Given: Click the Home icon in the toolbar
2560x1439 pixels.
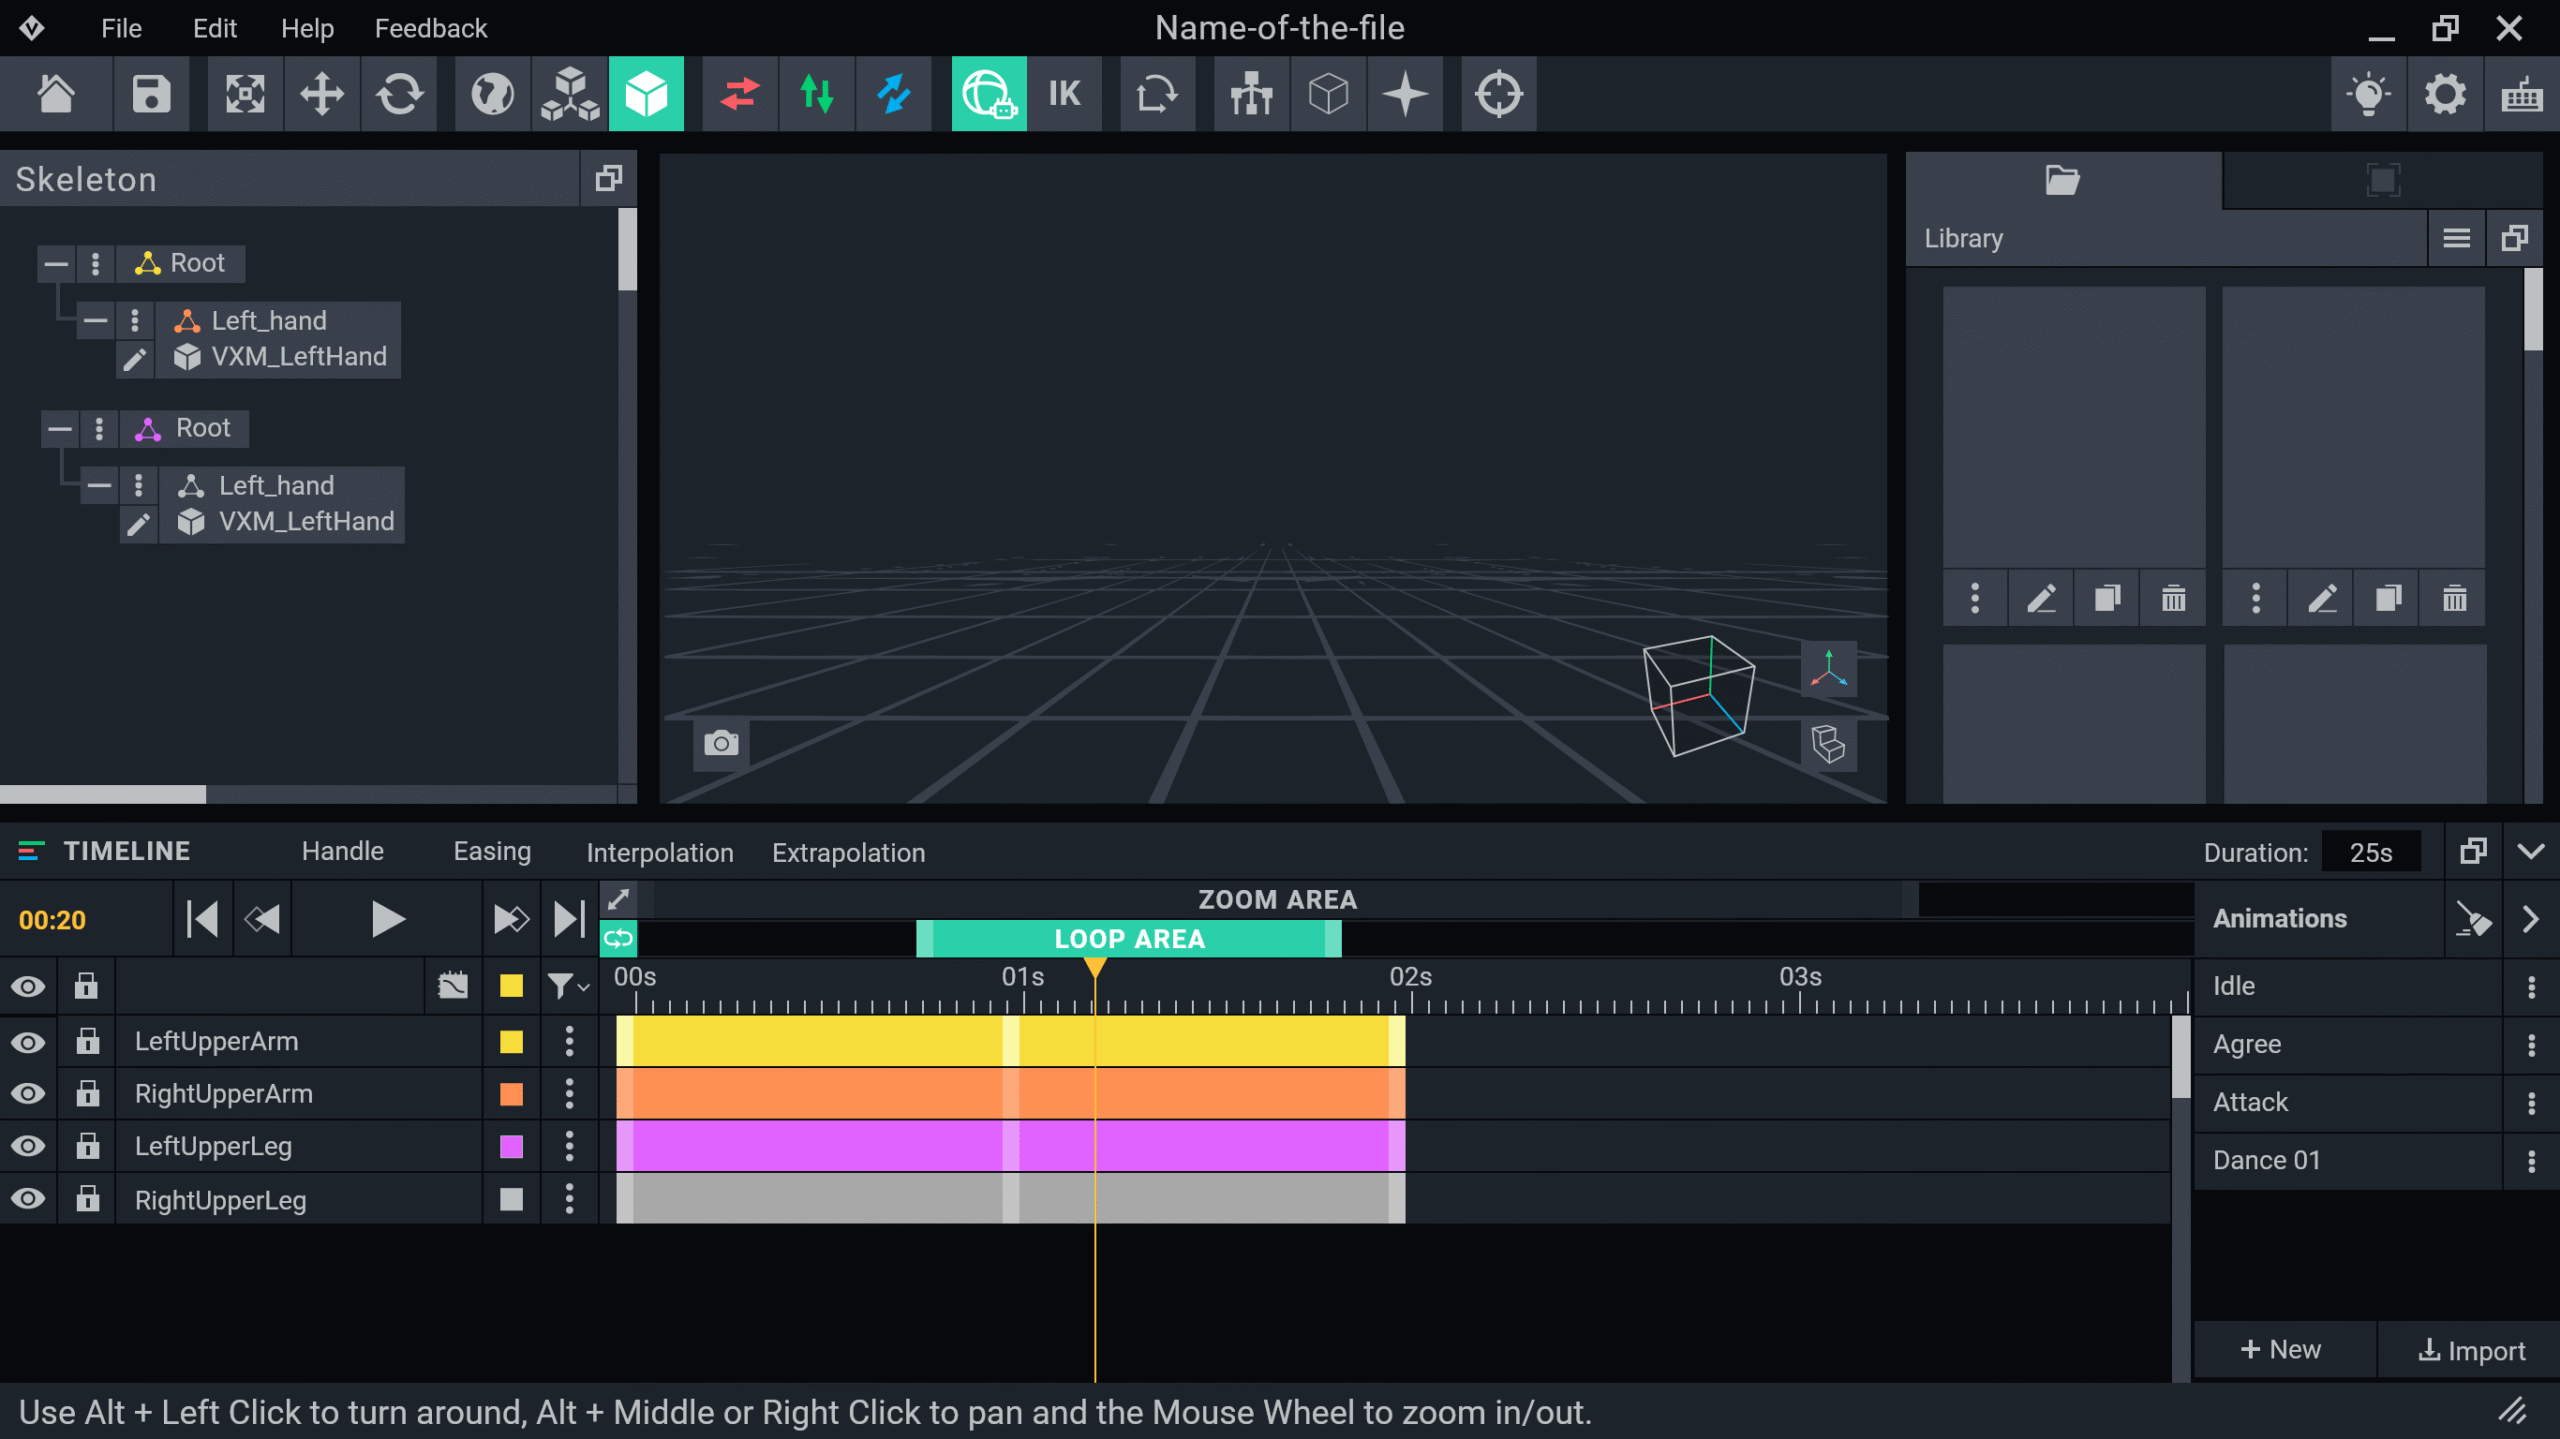Looking at the screenshot, I should tap(57, 93).
